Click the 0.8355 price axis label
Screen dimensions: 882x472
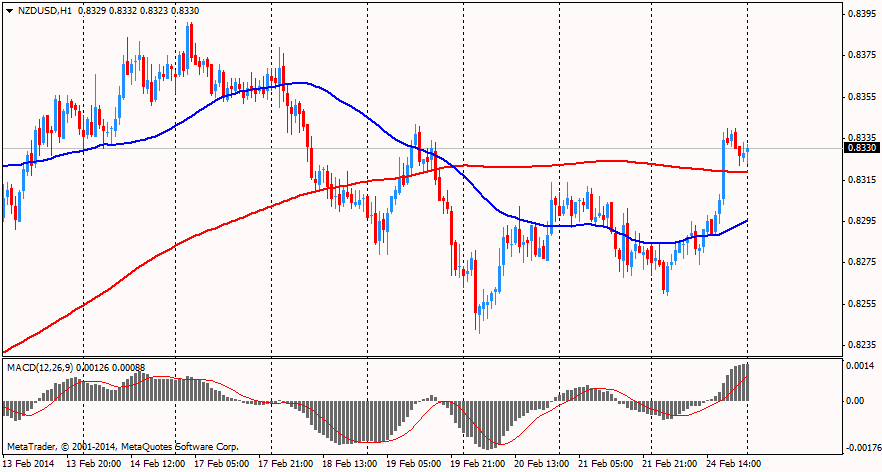click(861, 97)
